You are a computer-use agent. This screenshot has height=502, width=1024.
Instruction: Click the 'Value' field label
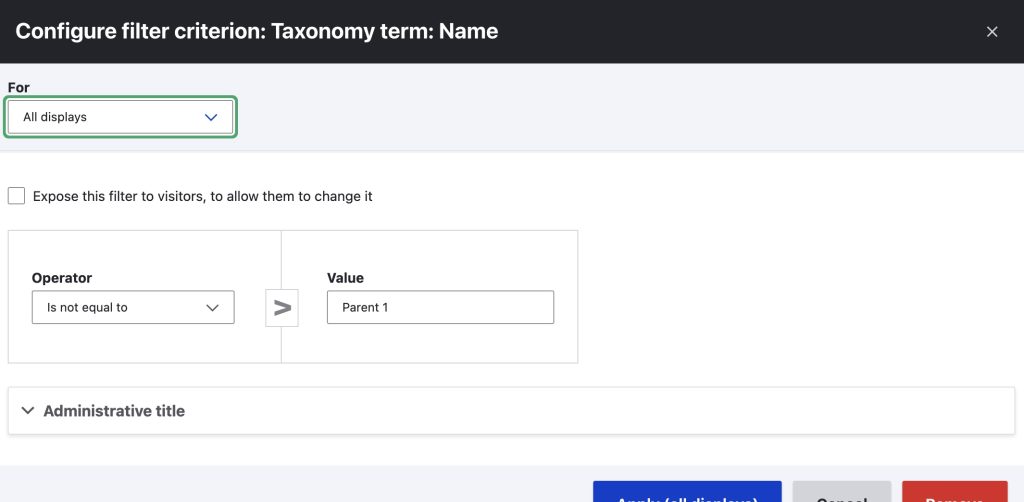(x=345, y=278)
